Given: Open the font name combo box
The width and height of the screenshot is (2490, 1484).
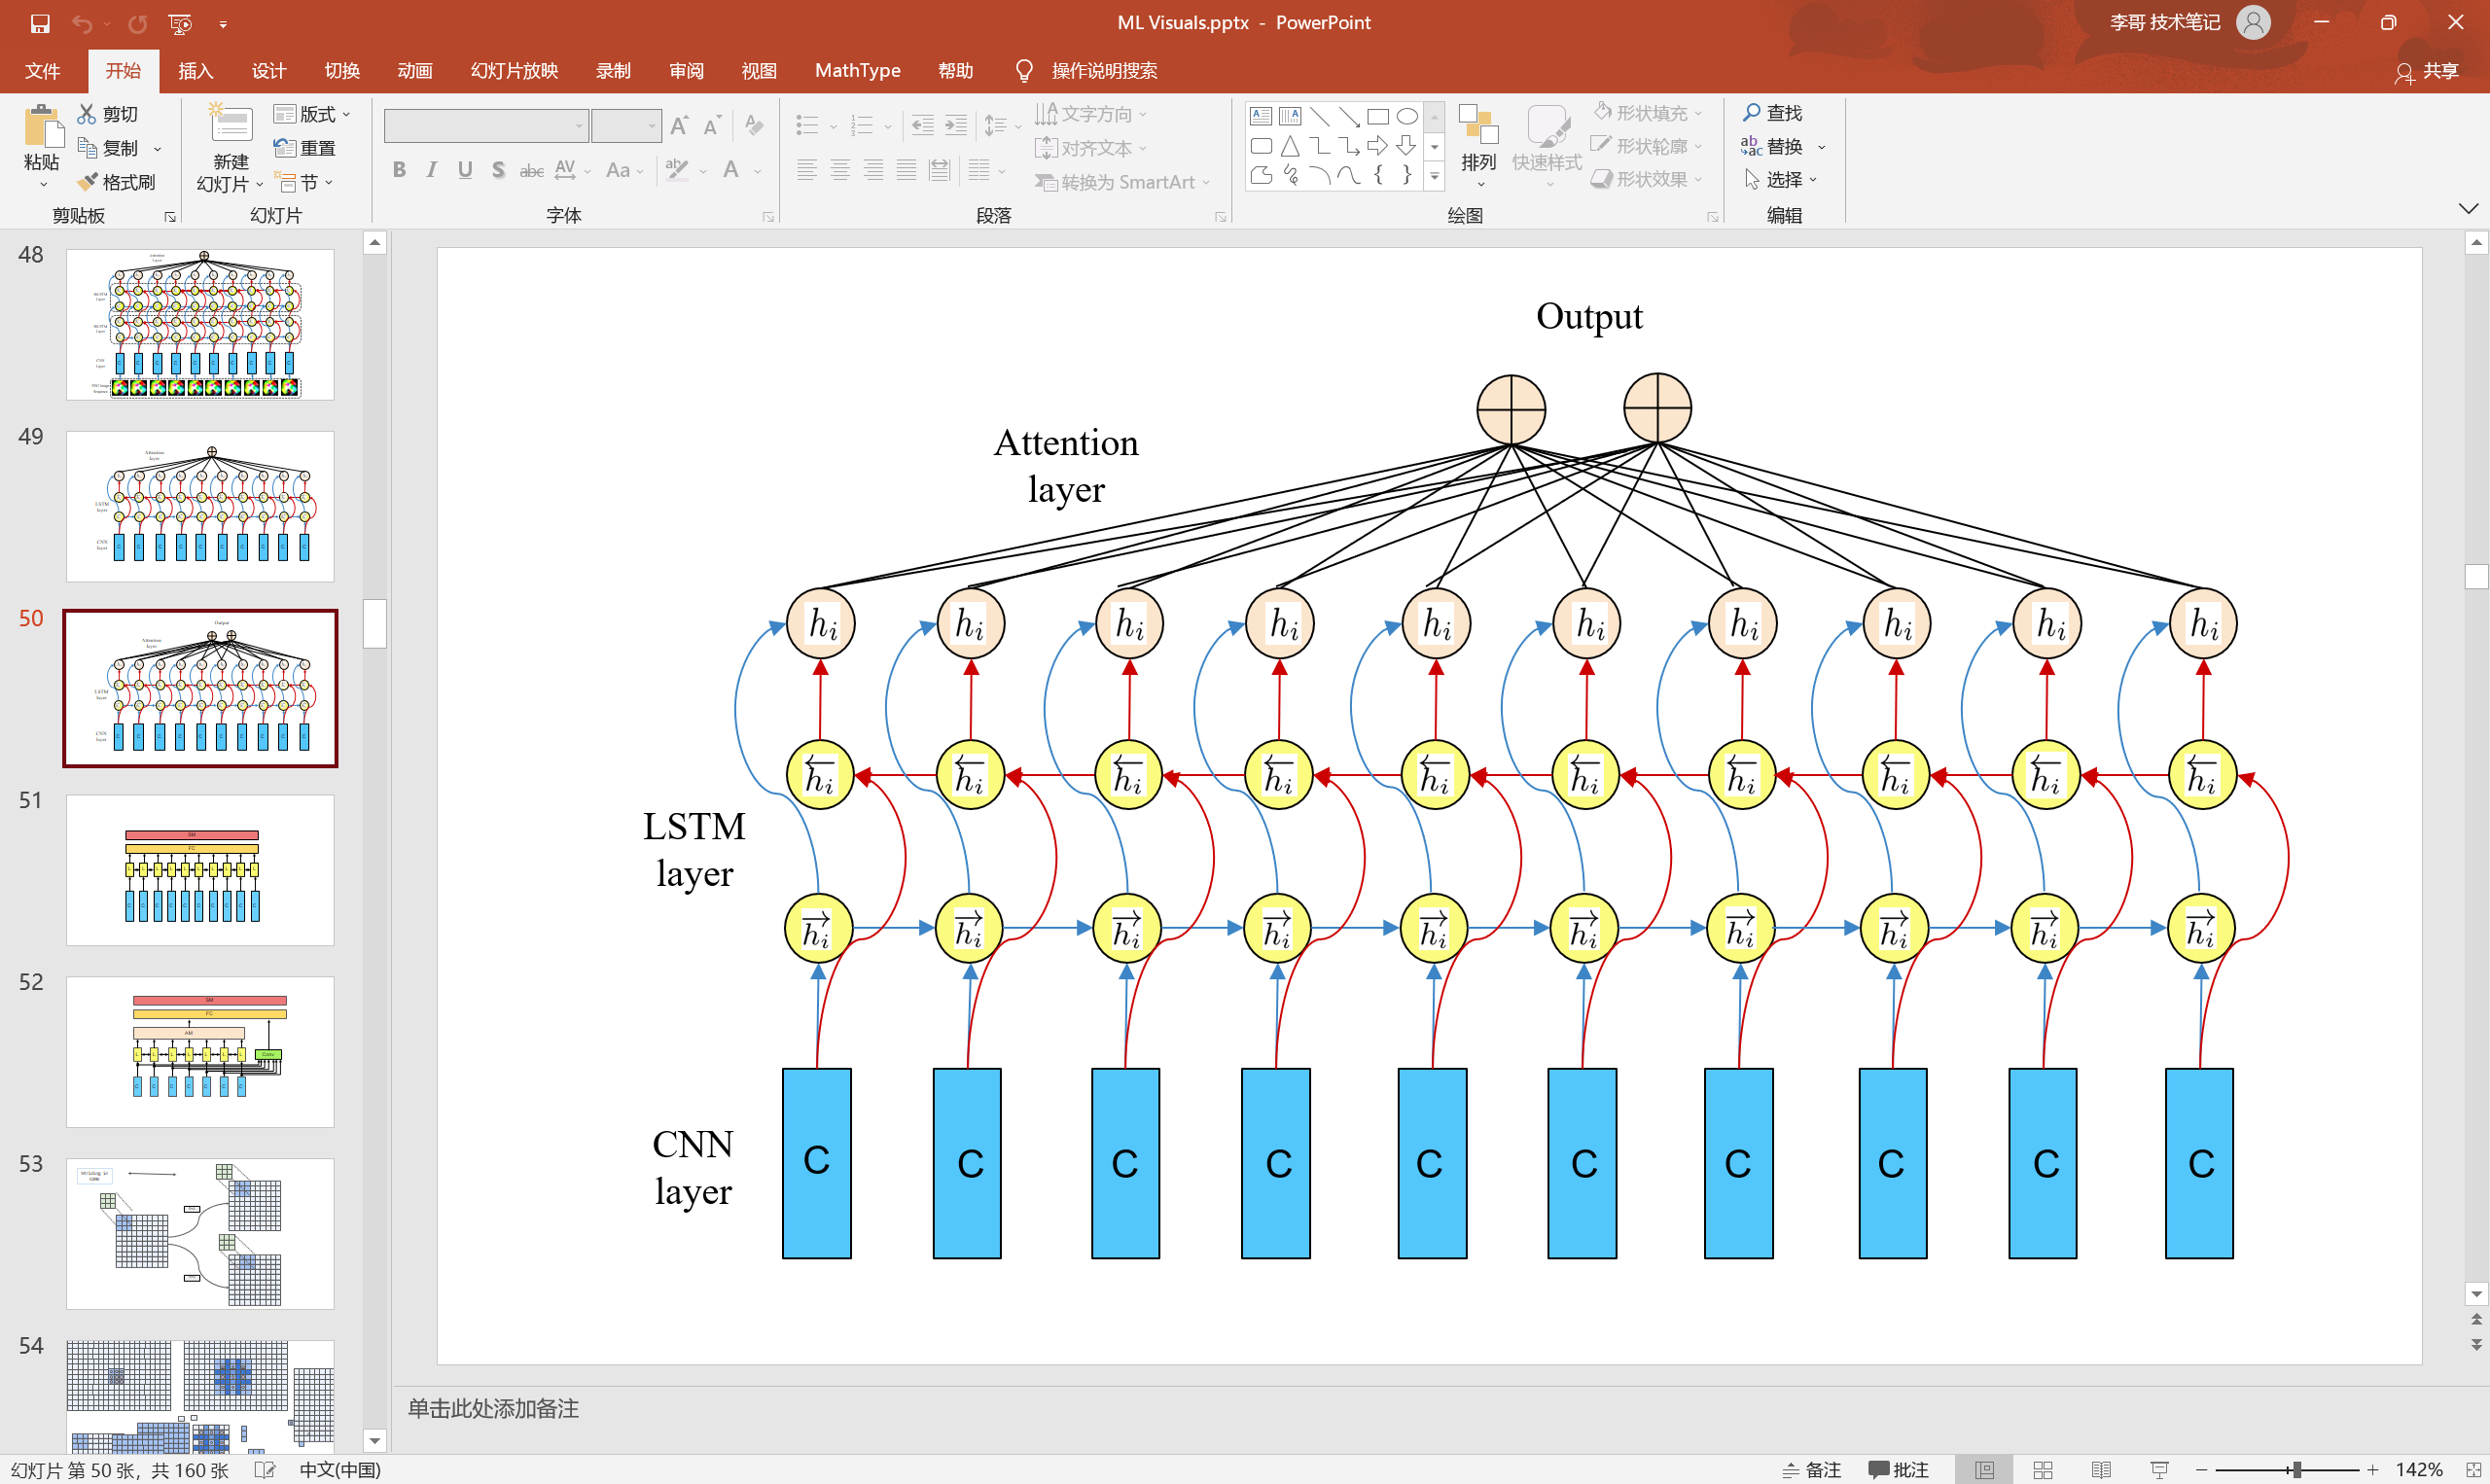Looking at the screenshot, I should coord(486,126).
